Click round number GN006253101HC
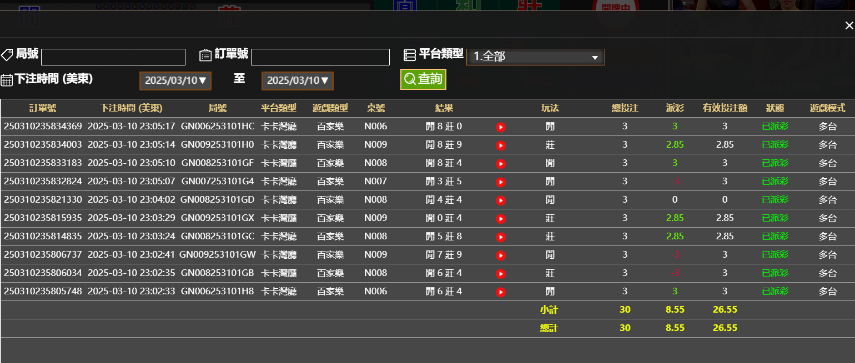The image size is (855, 363). click(x=218, y=126)
